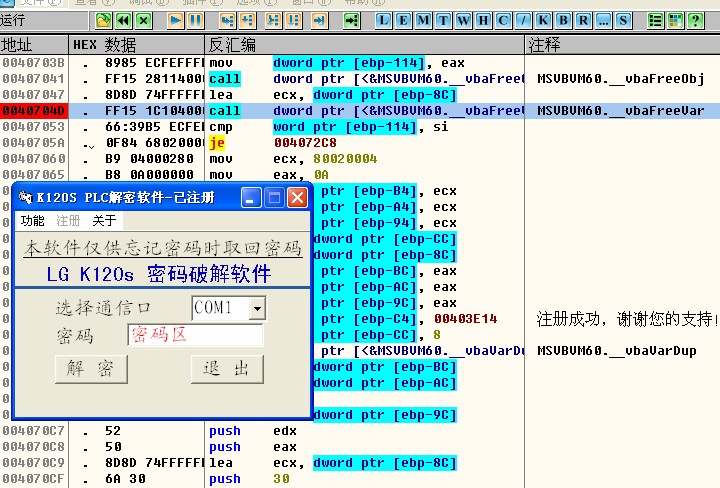The image size is (720, 488).
Task: Open Executable modules with E button
Action: click(403, 21)
